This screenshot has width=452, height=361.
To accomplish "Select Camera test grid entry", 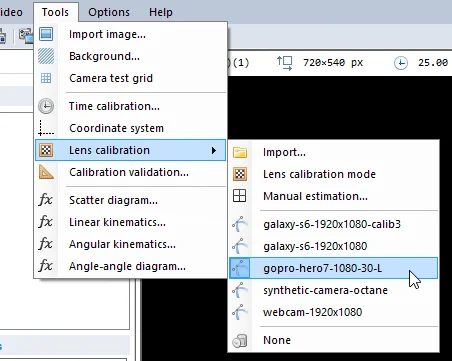I will (131, 78).
